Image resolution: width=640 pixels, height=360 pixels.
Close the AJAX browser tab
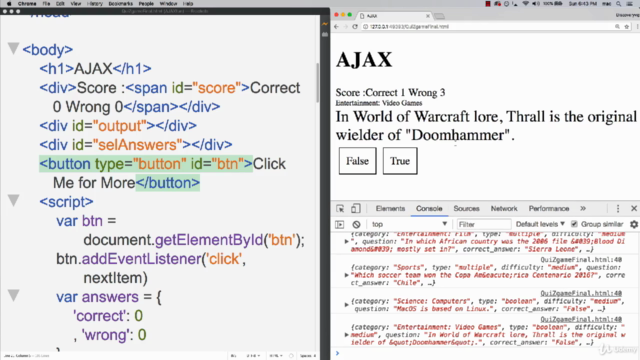[428, 16]
